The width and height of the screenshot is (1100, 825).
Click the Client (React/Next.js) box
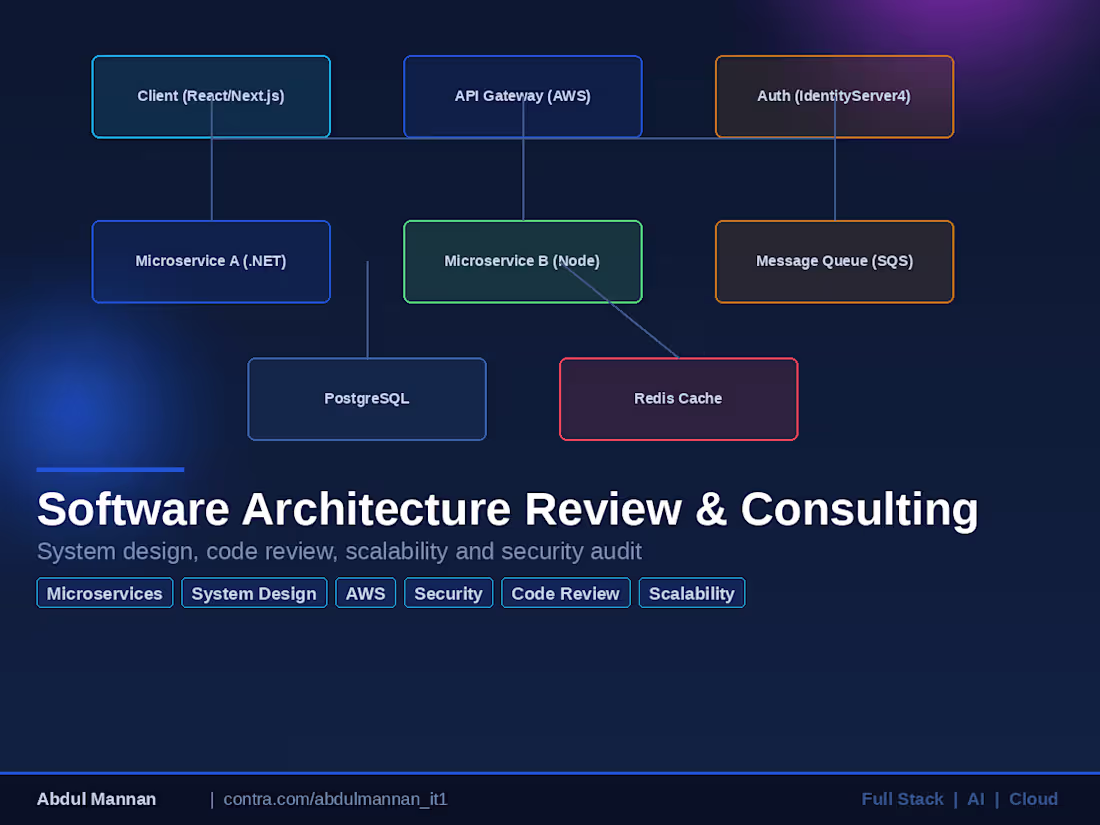[211, 96]
